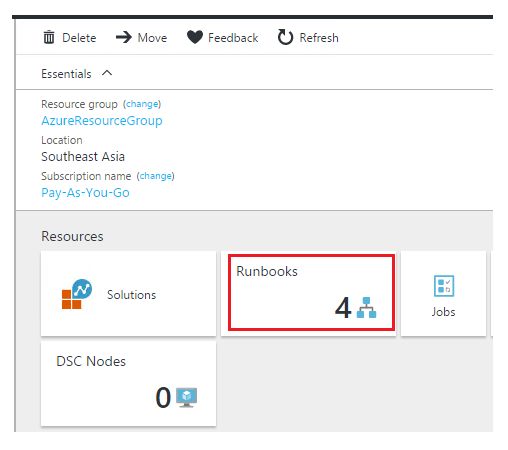Change the subscription name
508x450 pixels.
(x=155, y=176)
